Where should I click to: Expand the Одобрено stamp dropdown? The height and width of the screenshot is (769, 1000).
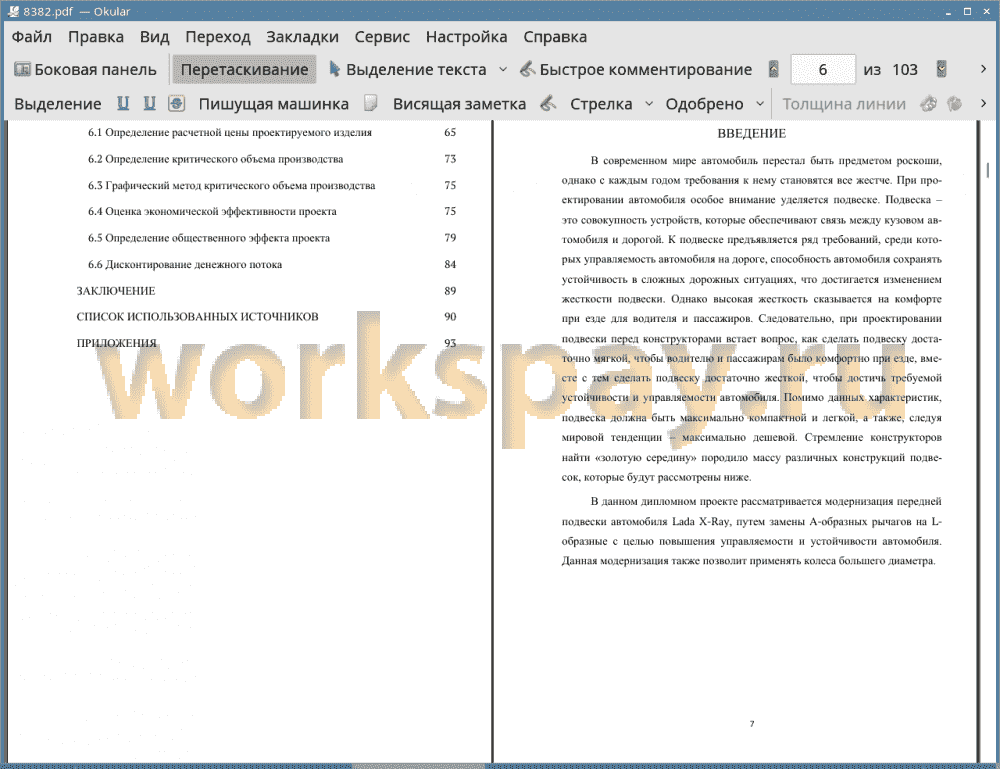pyautogui.click(x=760, y=103)
